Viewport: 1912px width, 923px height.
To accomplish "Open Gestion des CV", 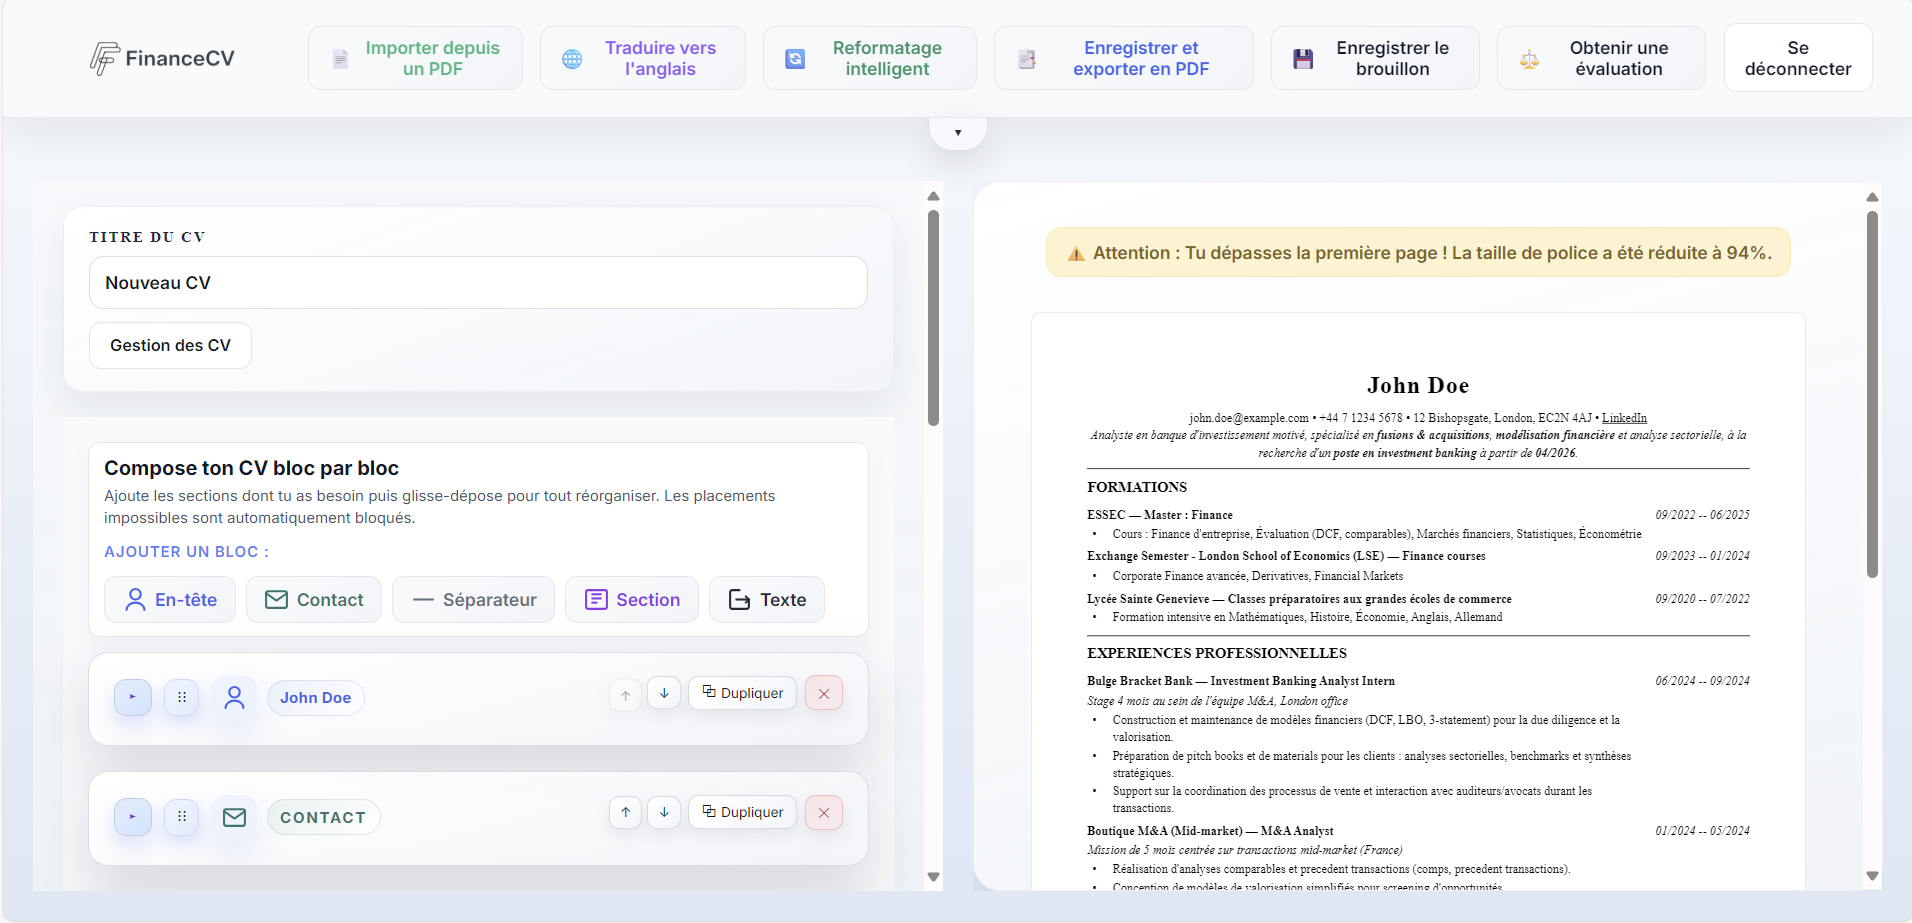I will point(169,345).
